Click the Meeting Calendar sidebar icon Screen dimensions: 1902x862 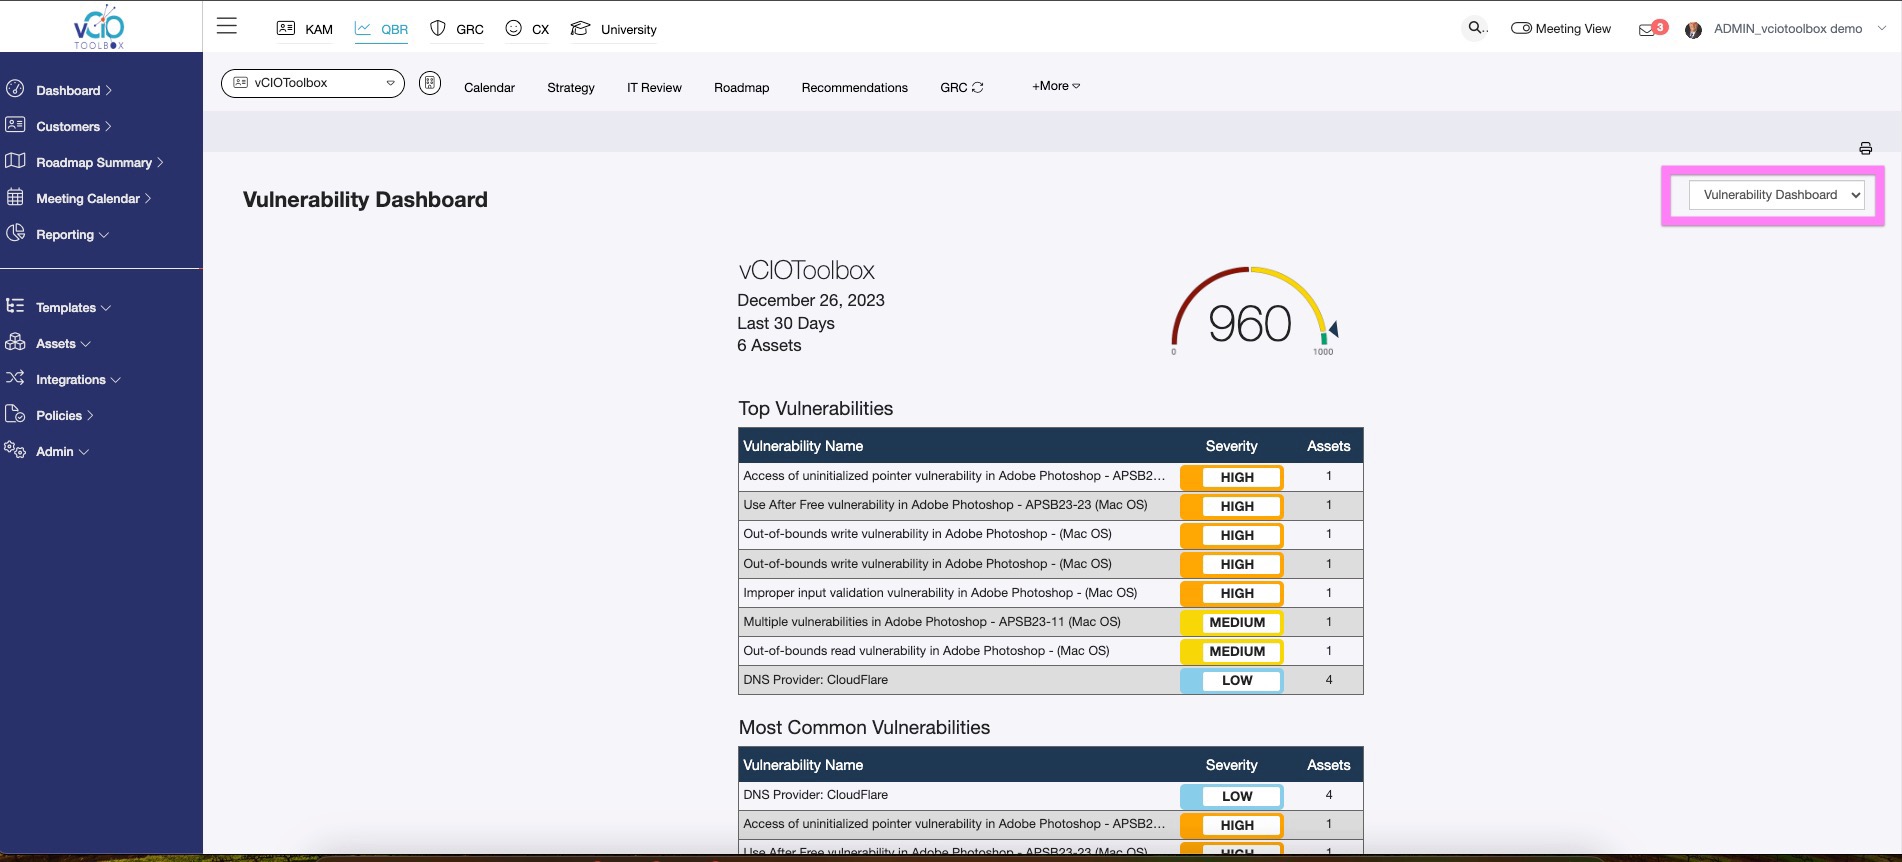(15, 197)
